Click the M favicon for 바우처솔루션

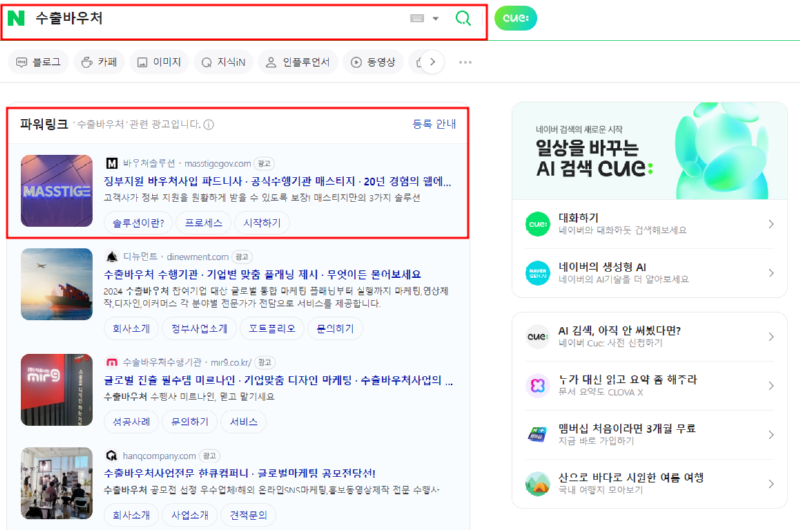112,163
